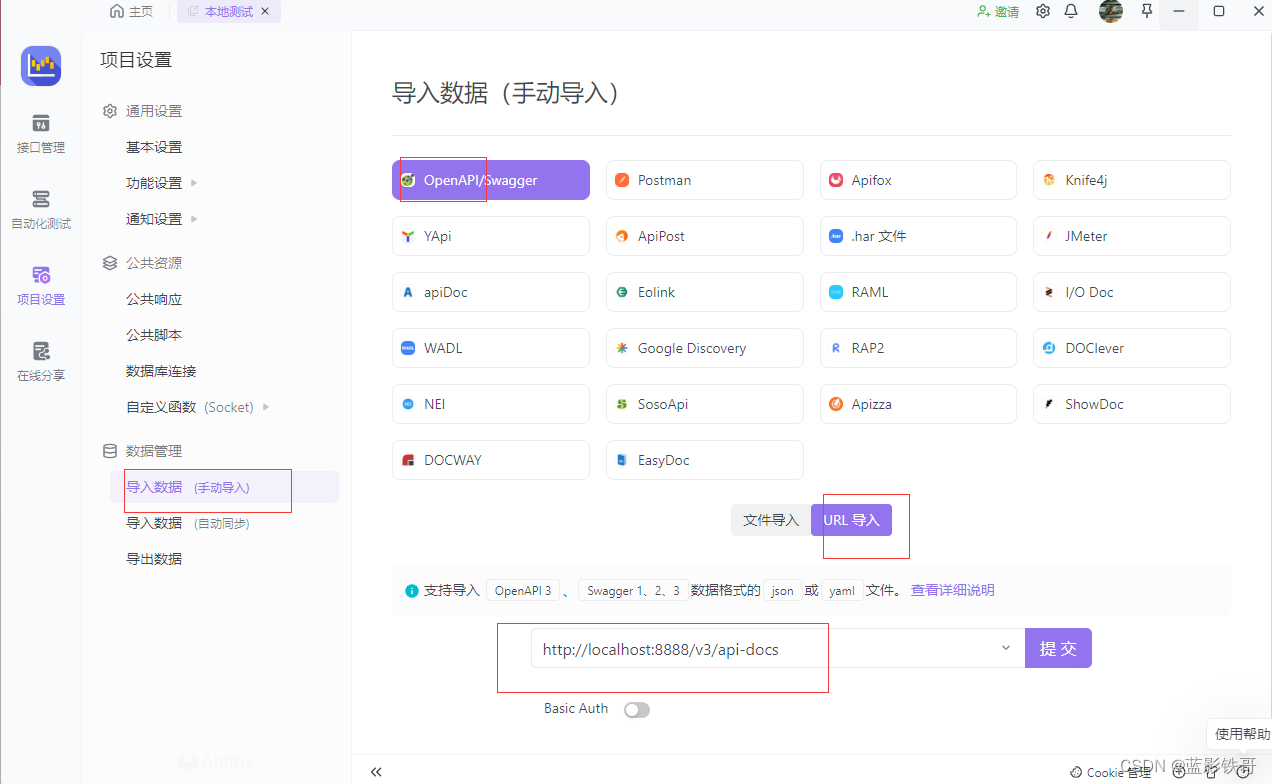Choose Google Discovery import format
Viewport: 1272px width, 784px height.
point(705,348)
